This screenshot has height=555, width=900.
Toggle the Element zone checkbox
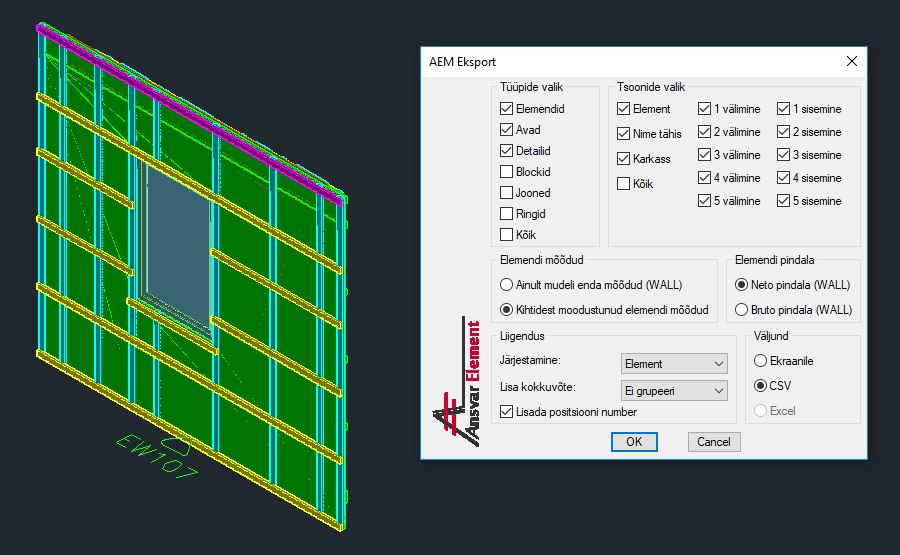click(623, 108)
